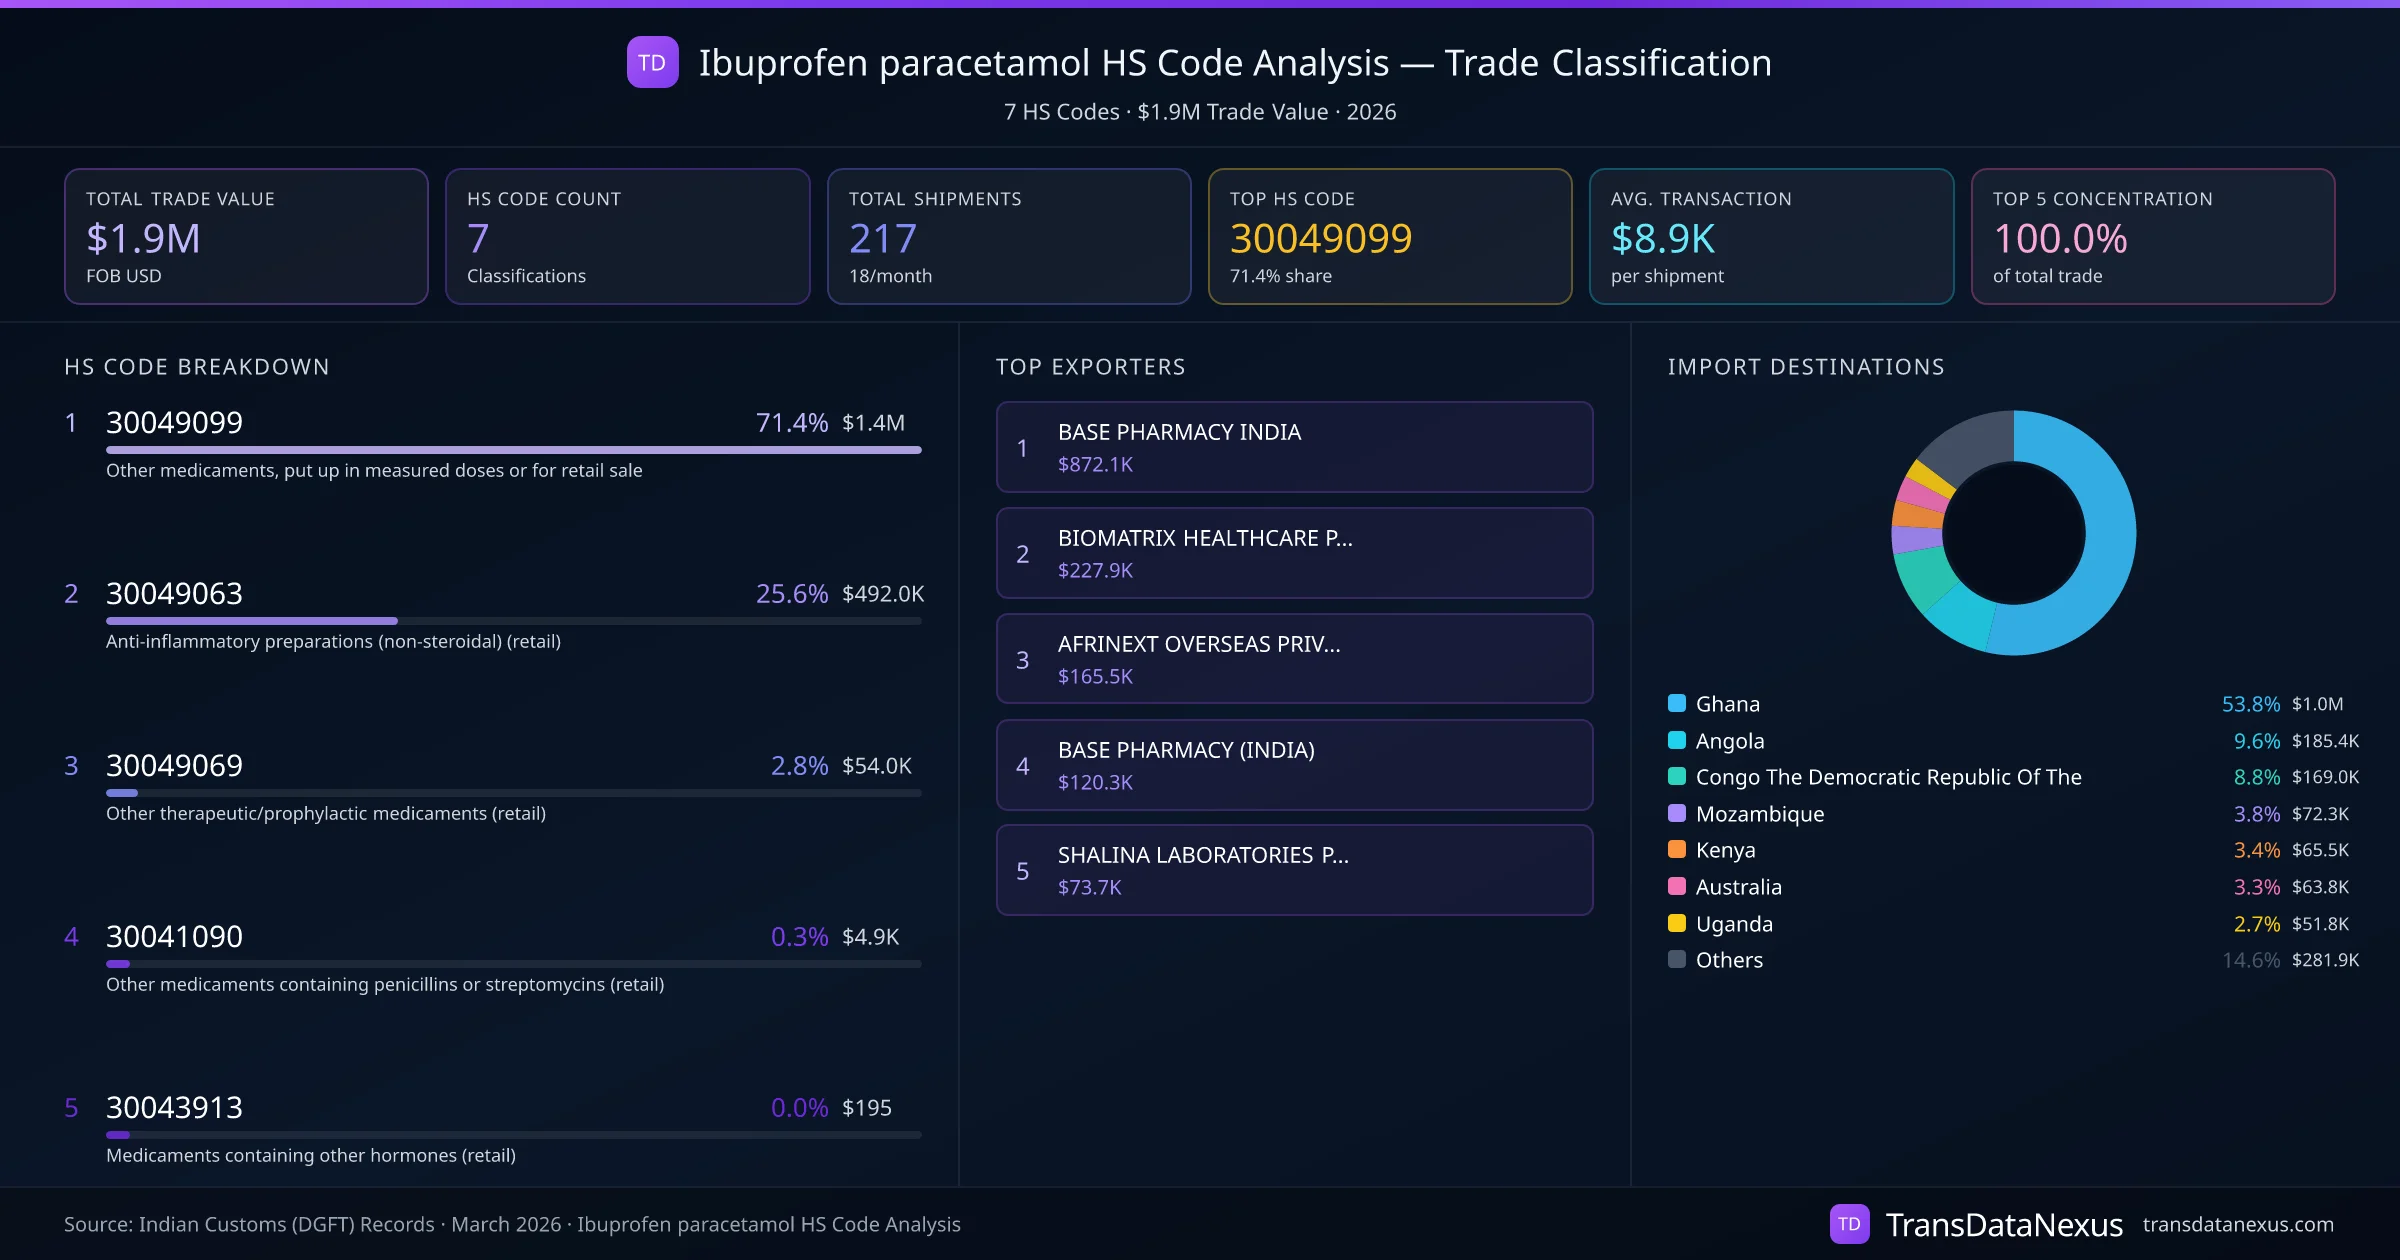The height and width of the screenshot is (1260, 2400).
Task: Switch to the TOP 5 CONCENTRATION card
Action: tap(2154, 236)
